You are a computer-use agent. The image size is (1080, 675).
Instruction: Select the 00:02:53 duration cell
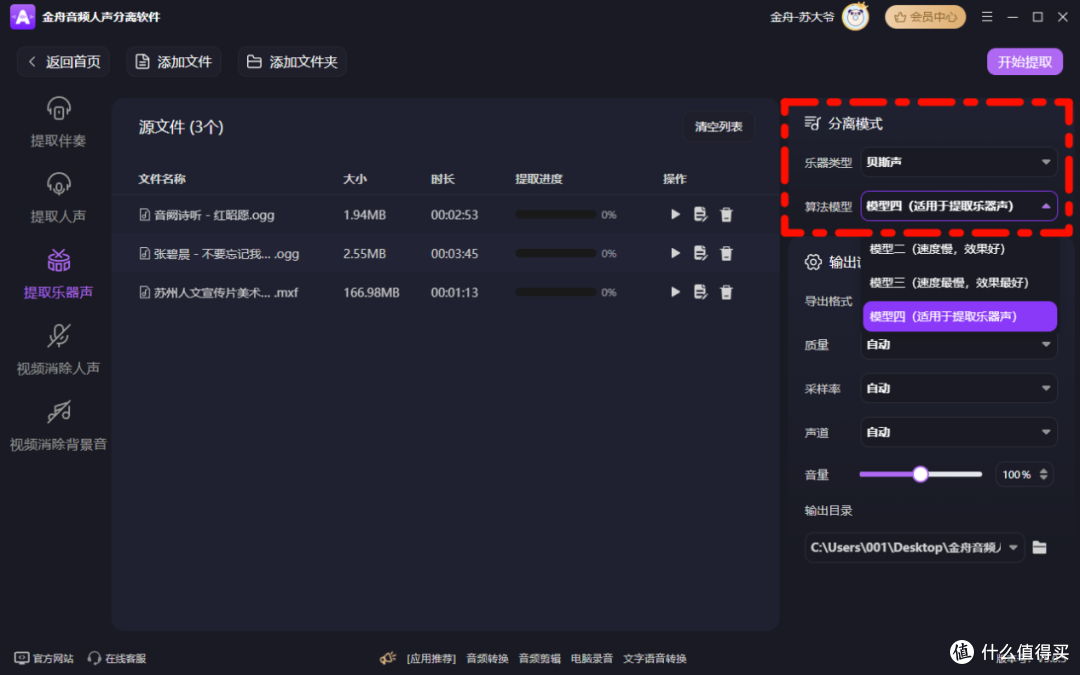click(454, 214)
